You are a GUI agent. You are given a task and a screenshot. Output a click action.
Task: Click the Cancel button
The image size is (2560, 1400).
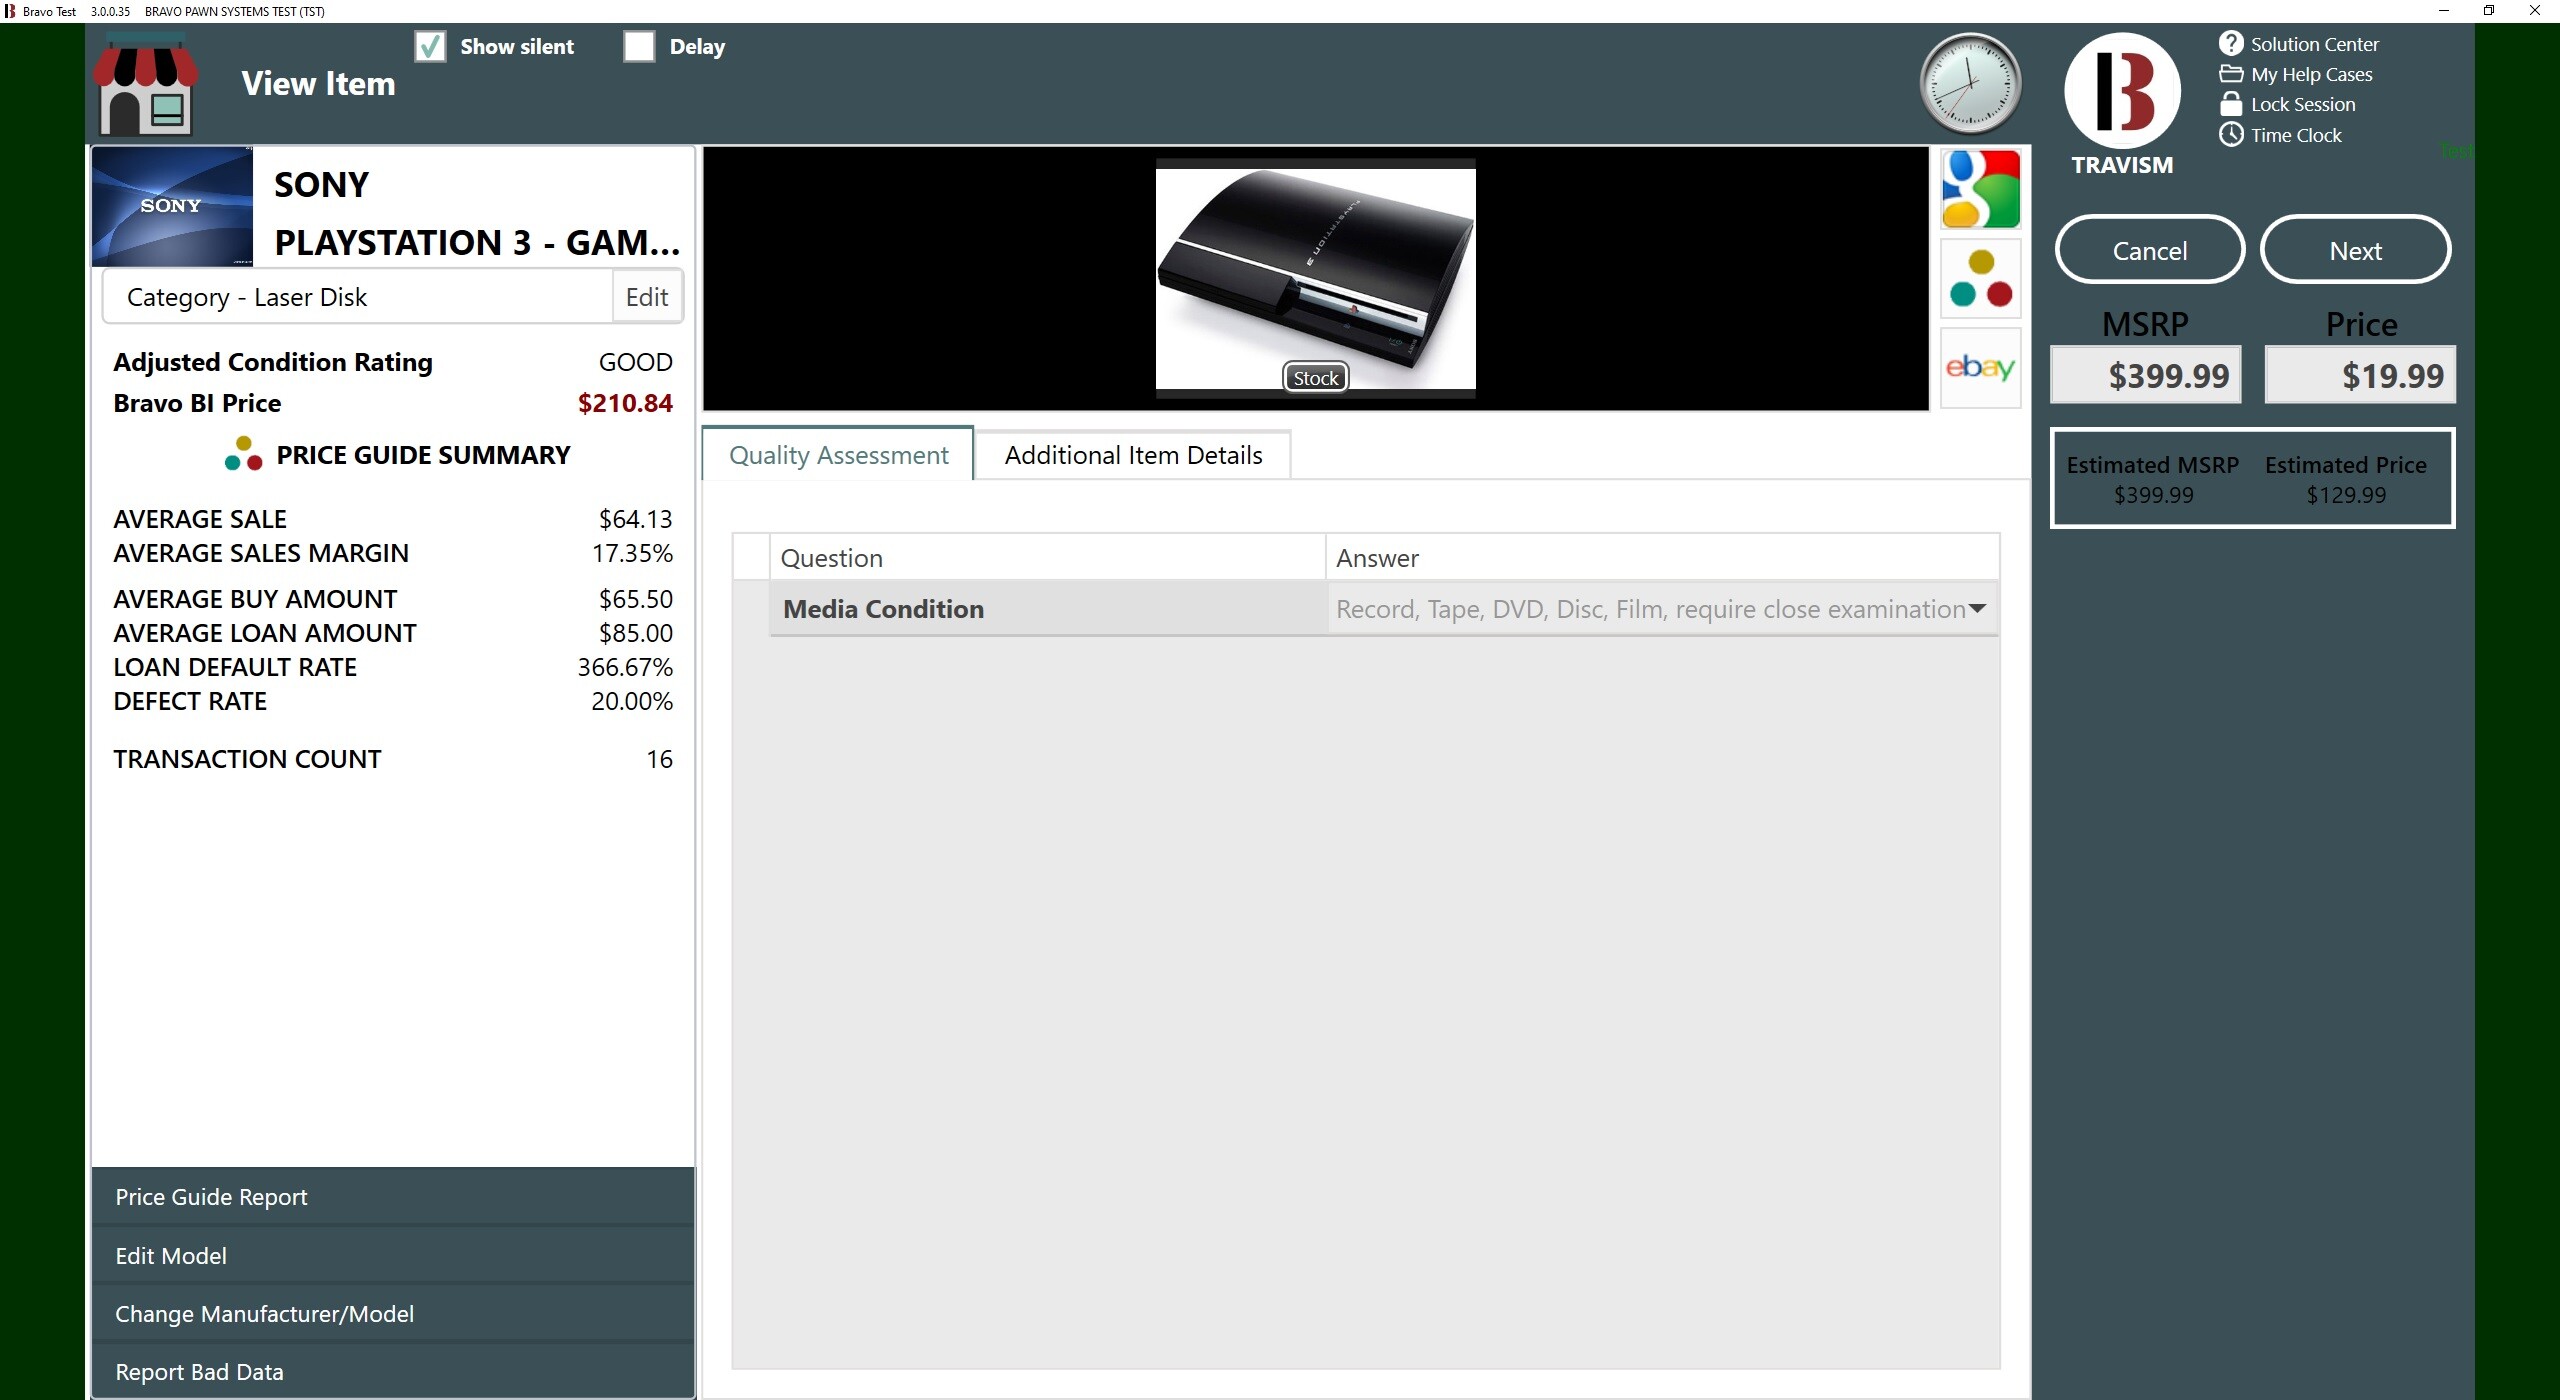point(2150,250)
